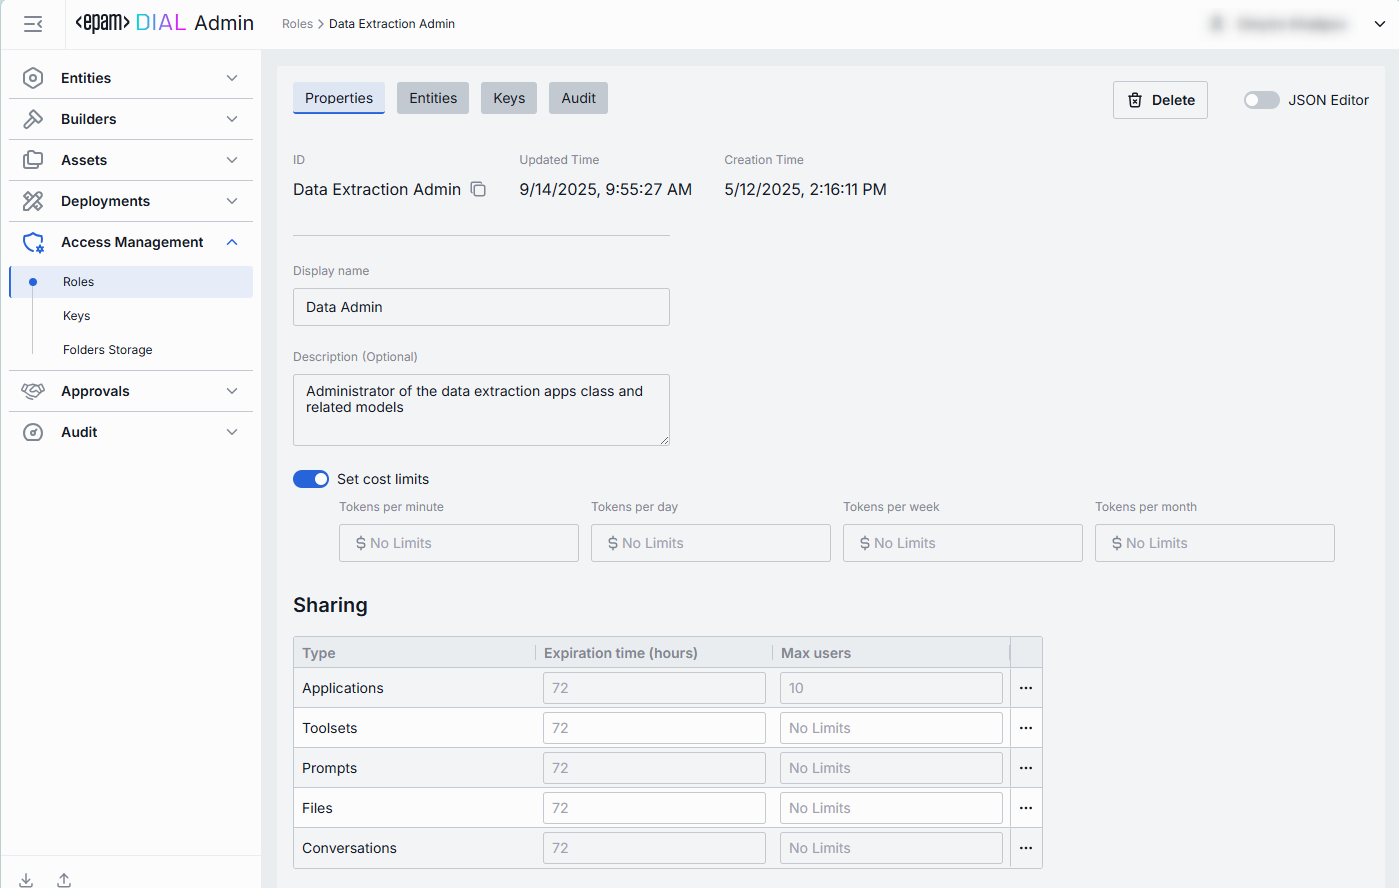The width and height of the screenshot is (1399, 888).
Task: Collapse the sidebar with the hamburger icon
Action: pos(33,24)
